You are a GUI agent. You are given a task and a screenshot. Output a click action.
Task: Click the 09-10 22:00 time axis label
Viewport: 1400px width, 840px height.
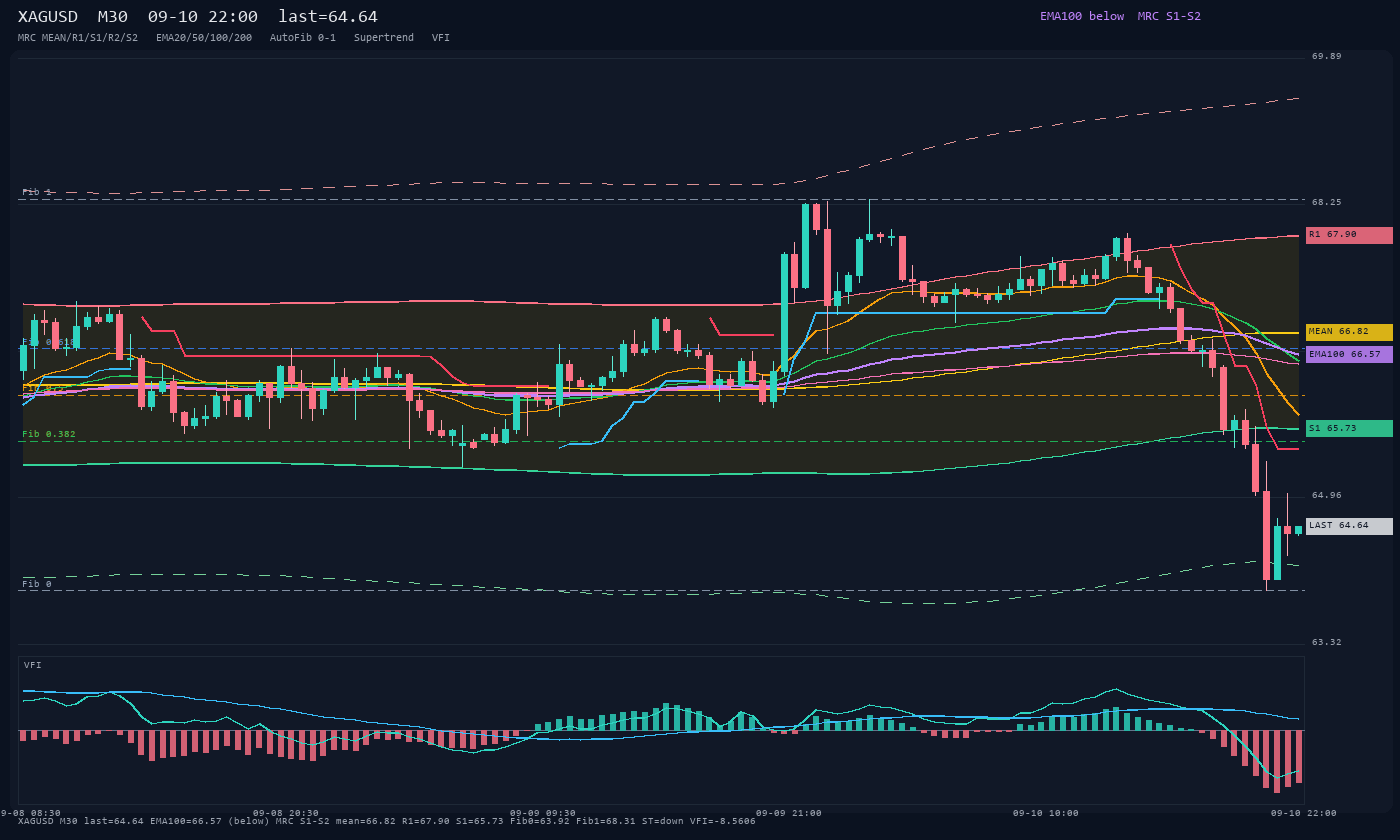point(1304,813)
